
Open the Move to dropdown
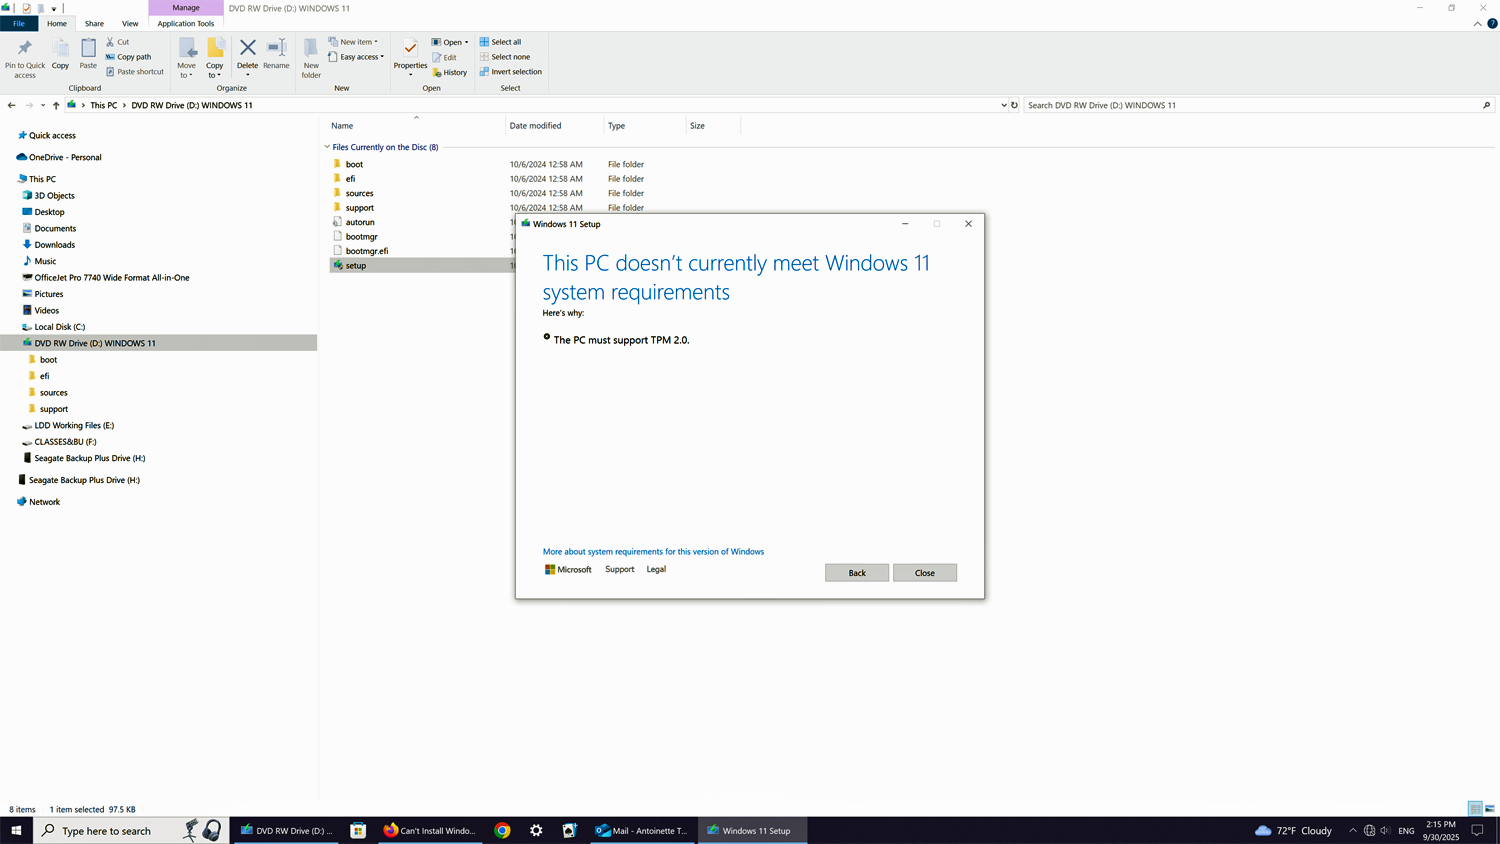pyautogui.click(x=187, y=58)
